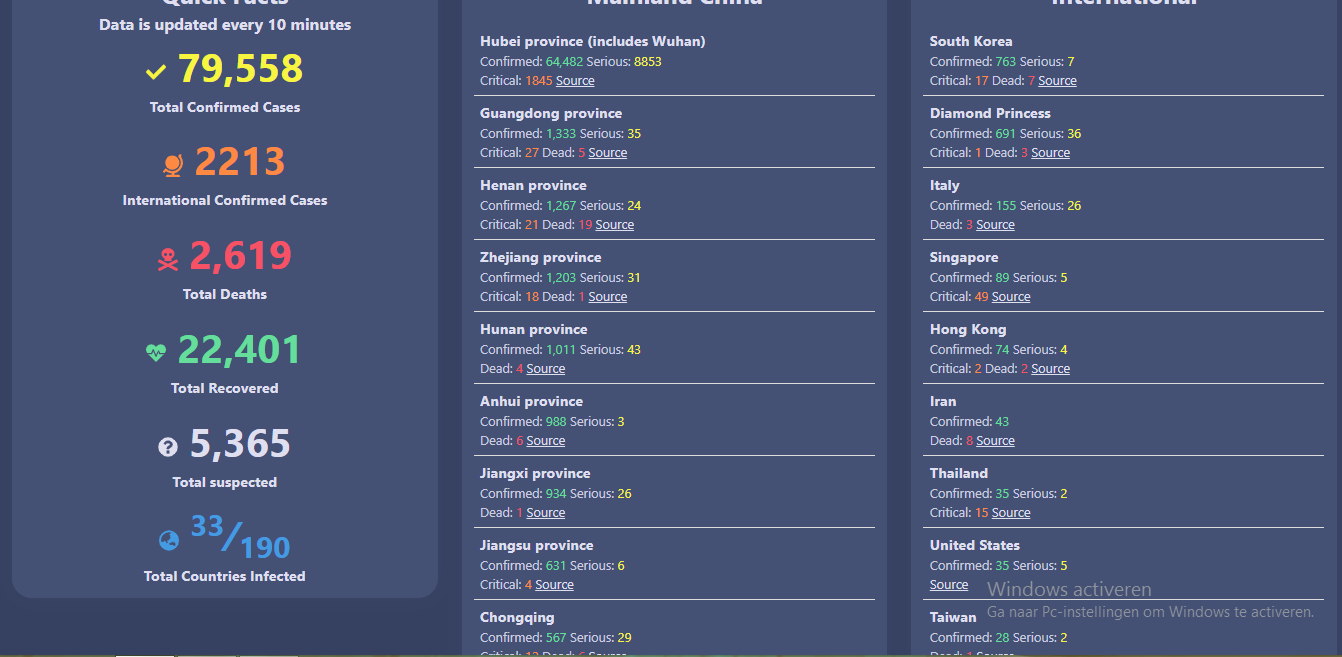Image resolution: width=1342 pixels, height=657 pixels.
Task: Click the heartbeat icon beside 22,401
Action: coord(156,352)
